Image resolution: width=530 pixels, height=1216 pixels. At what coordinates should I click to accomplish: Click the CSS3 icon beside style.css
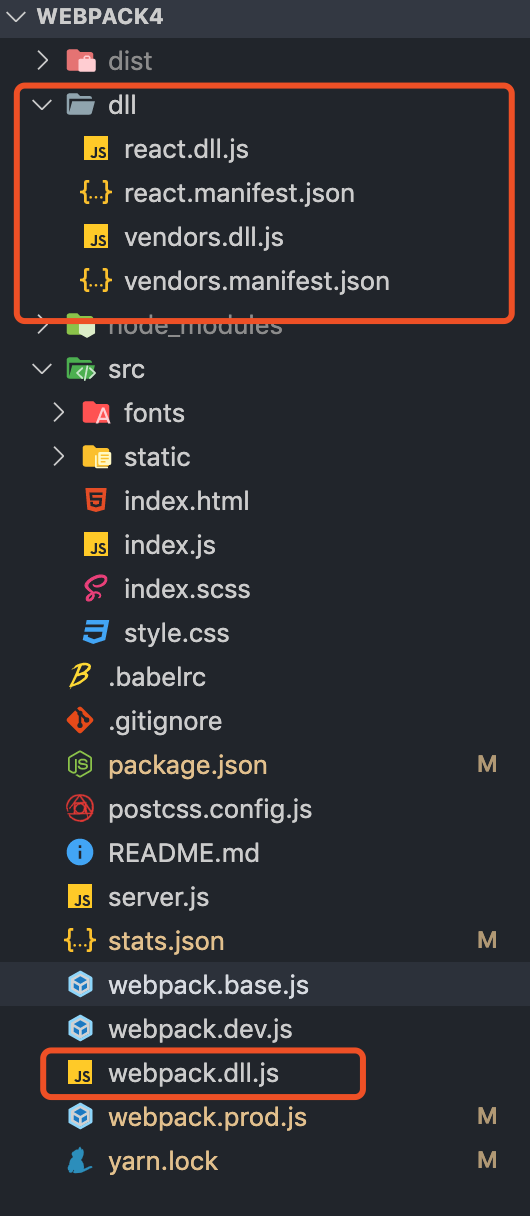coord(96,633)
